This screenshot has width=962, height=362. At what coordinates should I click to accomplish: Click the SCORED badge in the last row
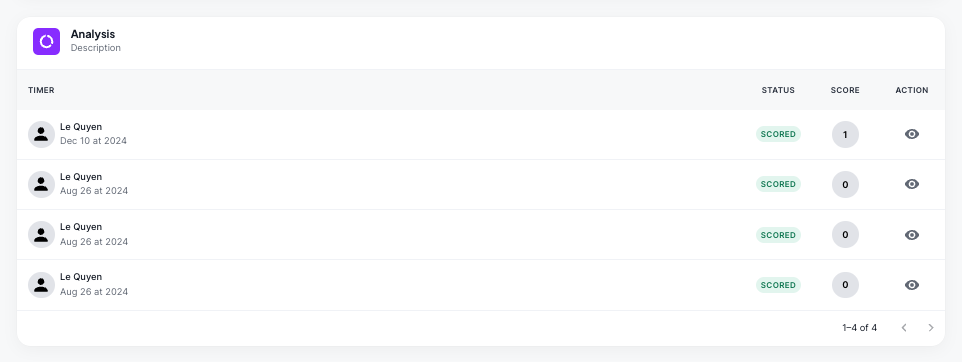pos(778,285)
